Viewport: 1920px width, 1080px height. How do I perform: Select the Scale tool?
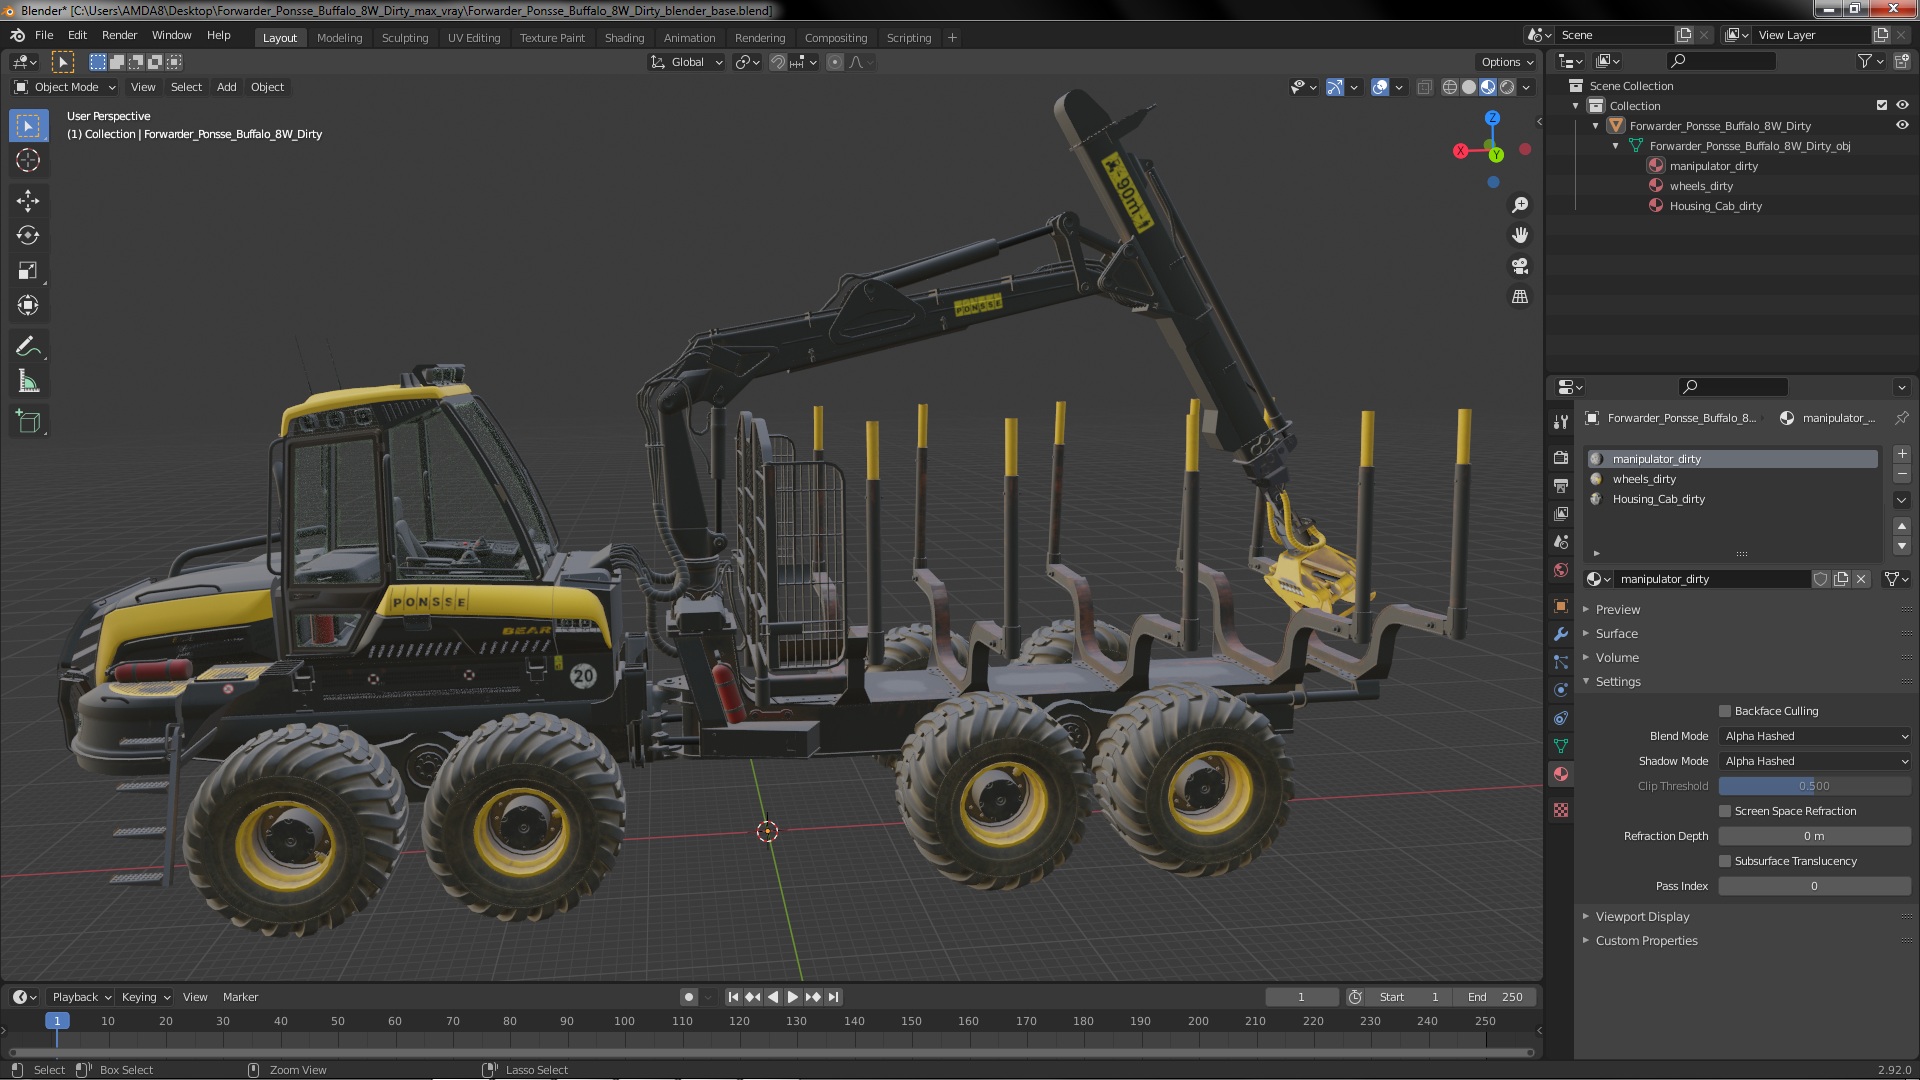point(28,271)
